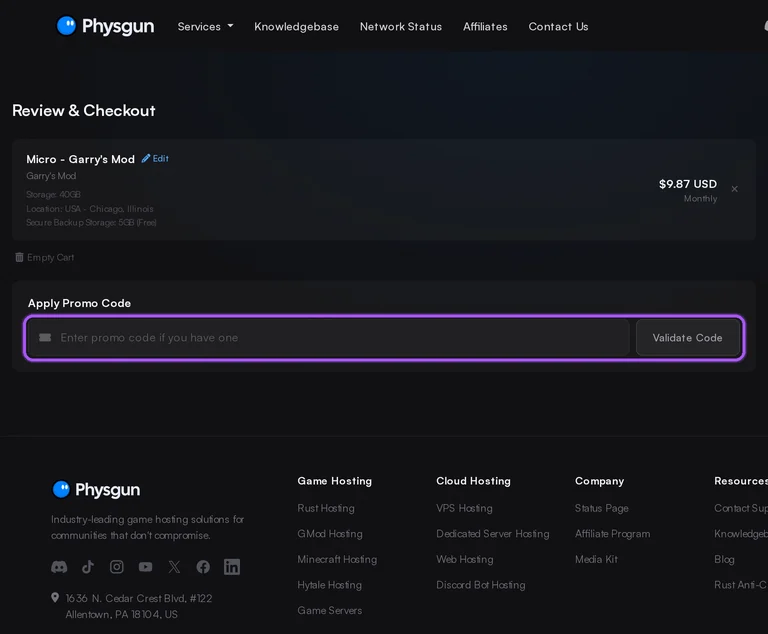
Task: Click the Location: USA - Chicago line
Action: tap(90, 209)
